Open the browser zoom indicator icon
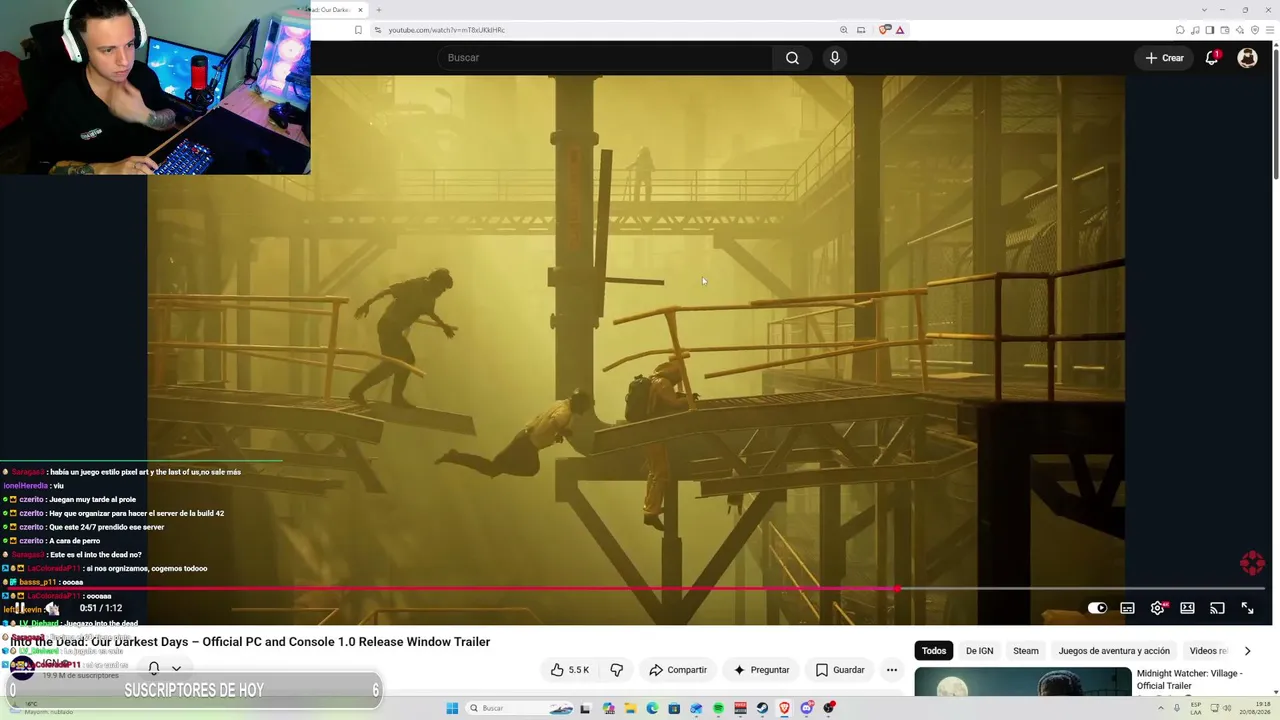This screenshot has height=720, width=1280. [844, 30]
